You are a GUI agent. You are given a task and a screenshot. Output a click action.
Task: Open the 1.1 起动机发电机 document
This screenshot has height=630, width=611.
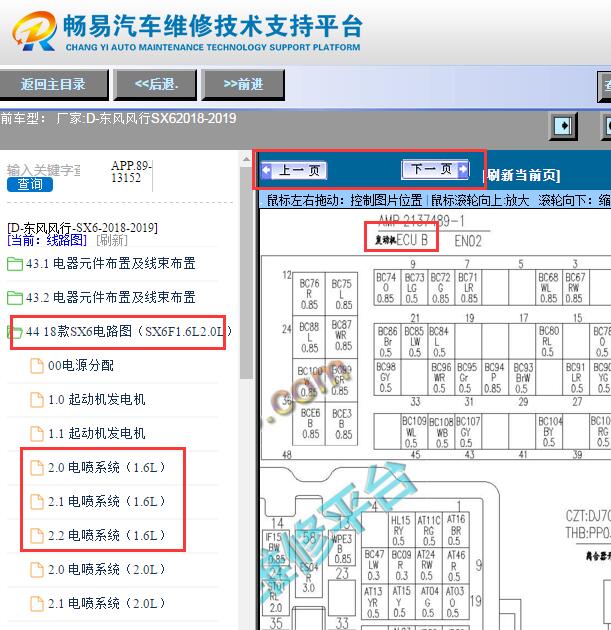pyautogui.click(x=96, y=434)
